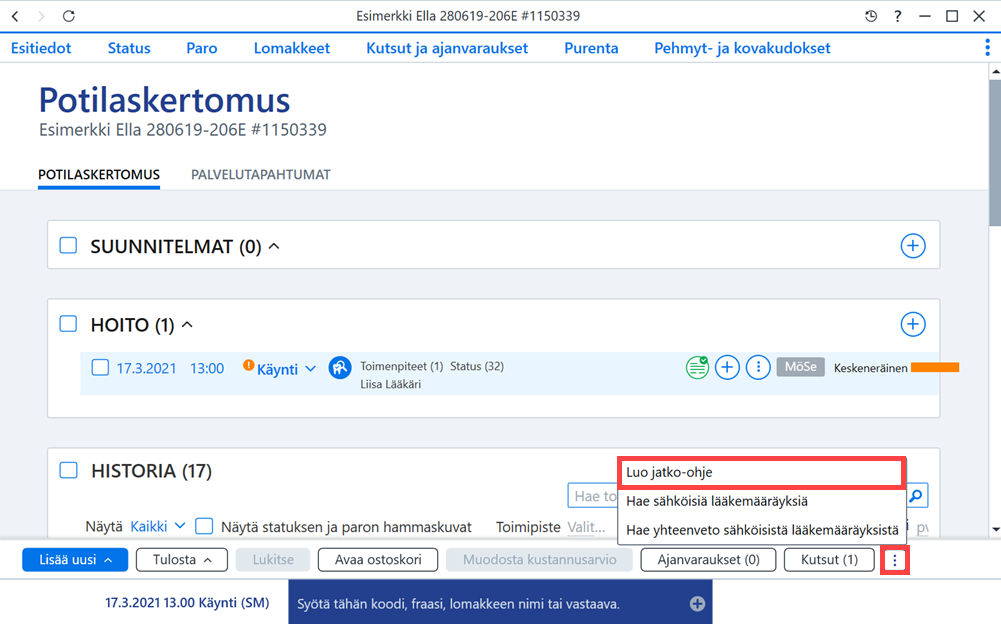Open the bottom toolbar three-dot menu
Image resolution: width=1001 pixels, height=624 pixels.
[894, 560]
